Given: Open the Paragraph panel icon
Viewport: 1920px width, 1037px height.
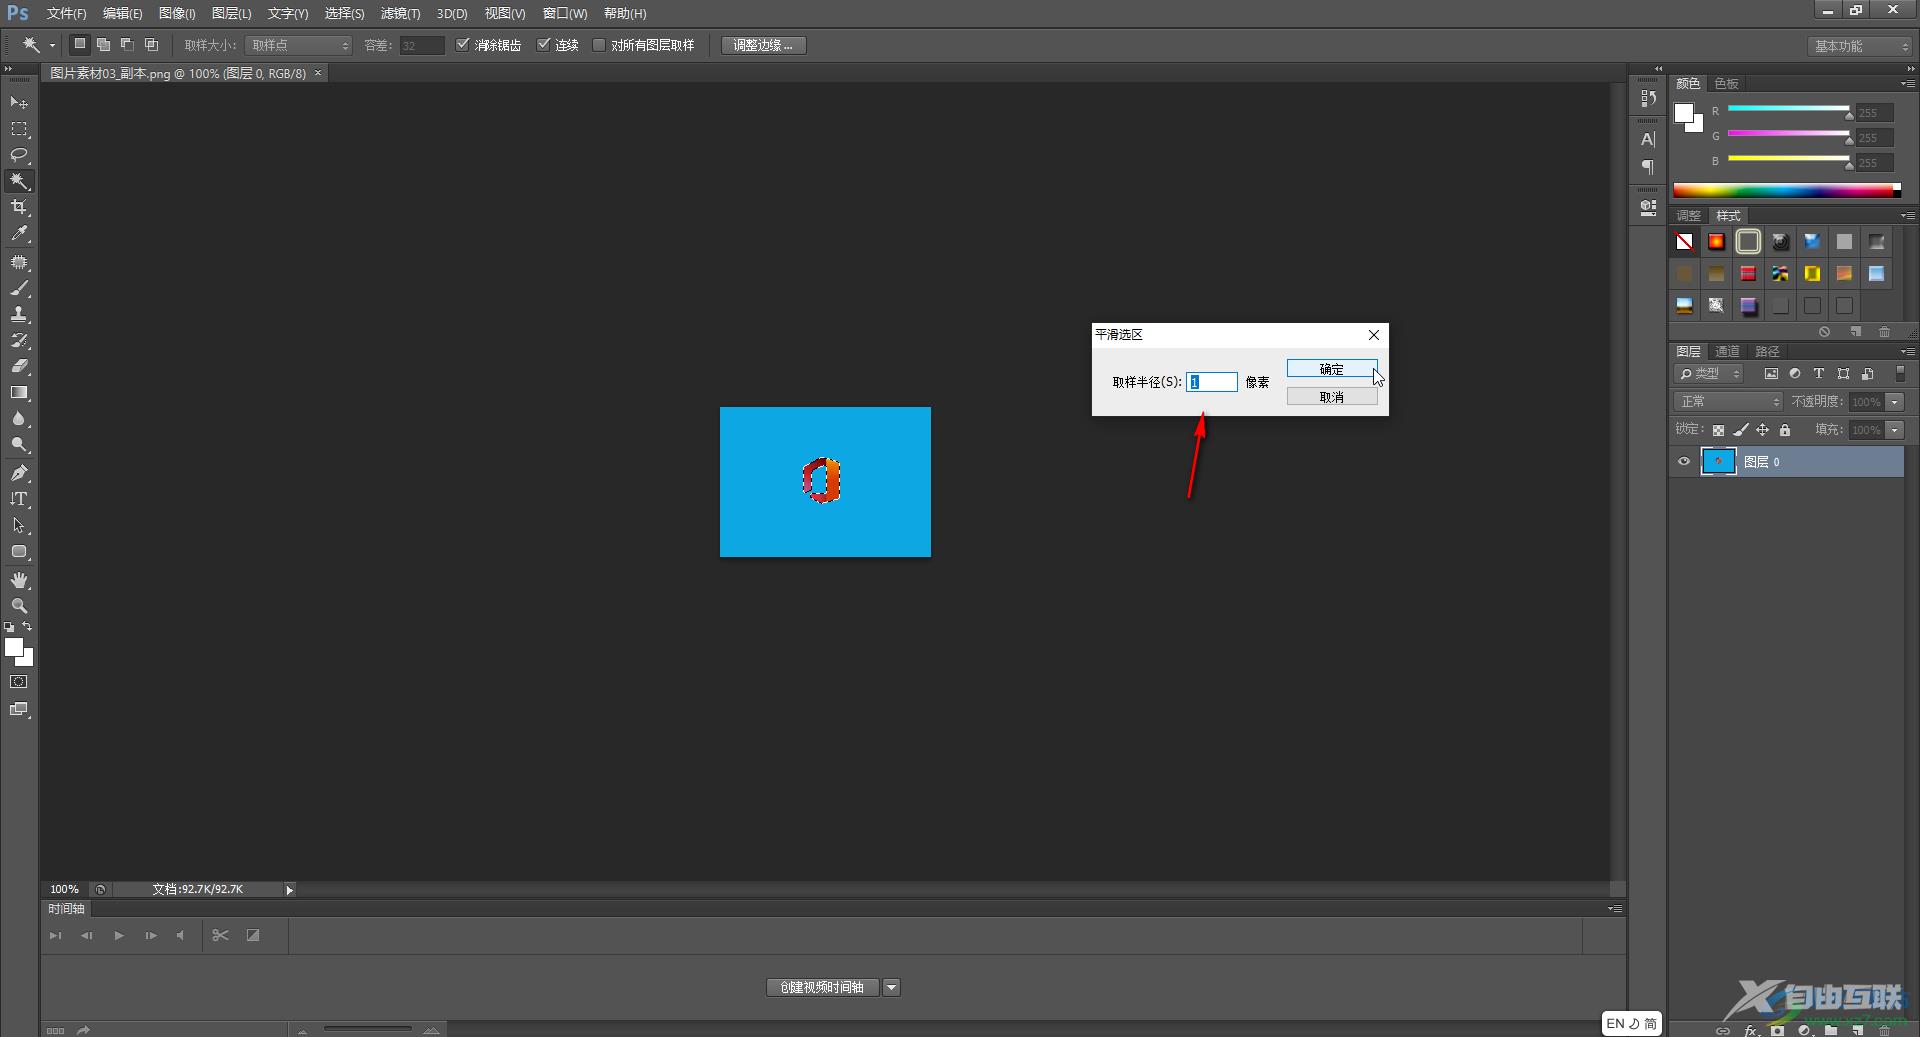Looking at the screenshot, I should [1648, 167].
